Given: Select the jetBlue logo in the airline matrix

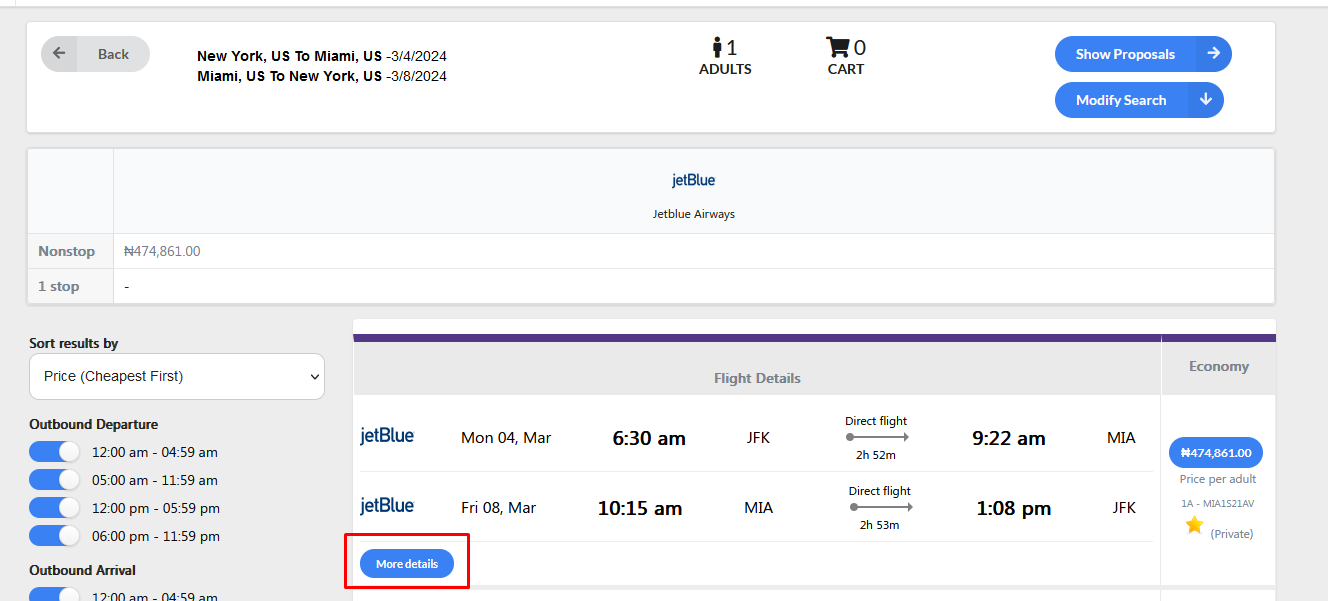Looking at the screenshot, I should tap(693, 180).
